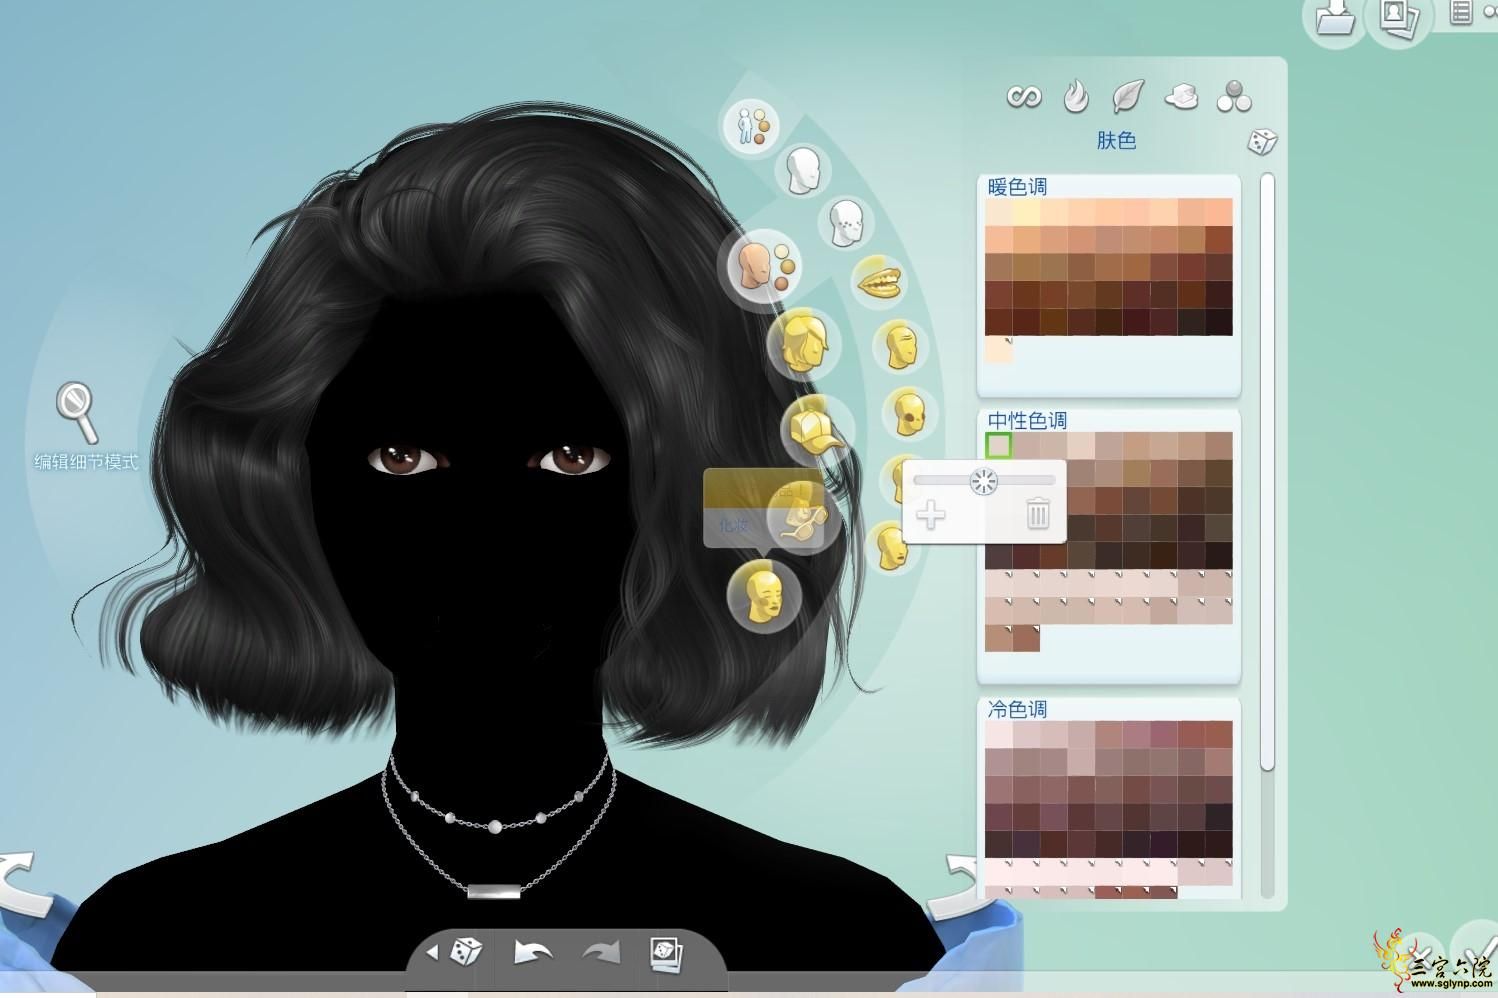Filter skin tones by the infinity icon

[x=1023, y=97]
